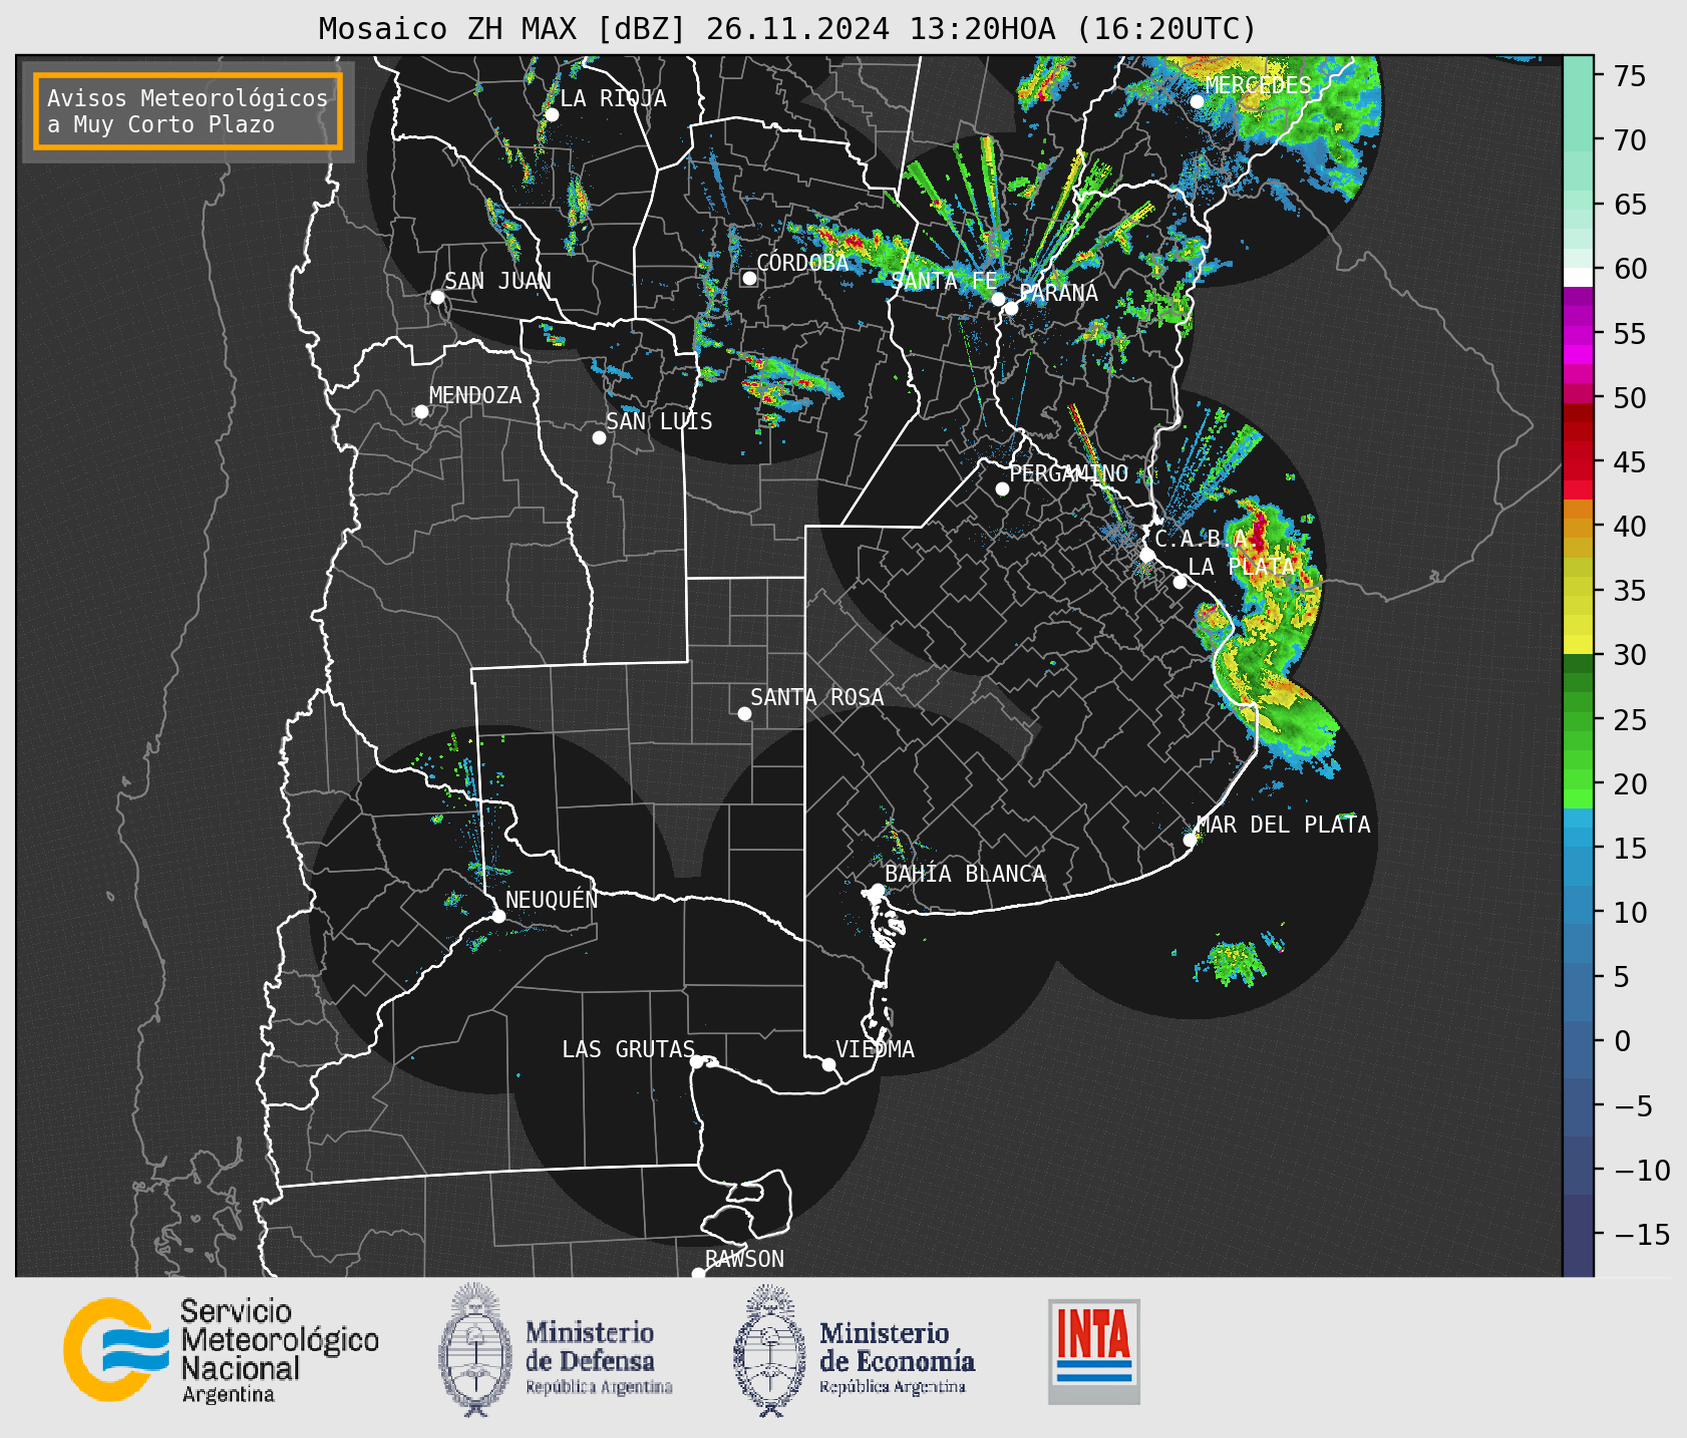
Task: Click the green 25 dBZ color band
Action: [1578, 720]
